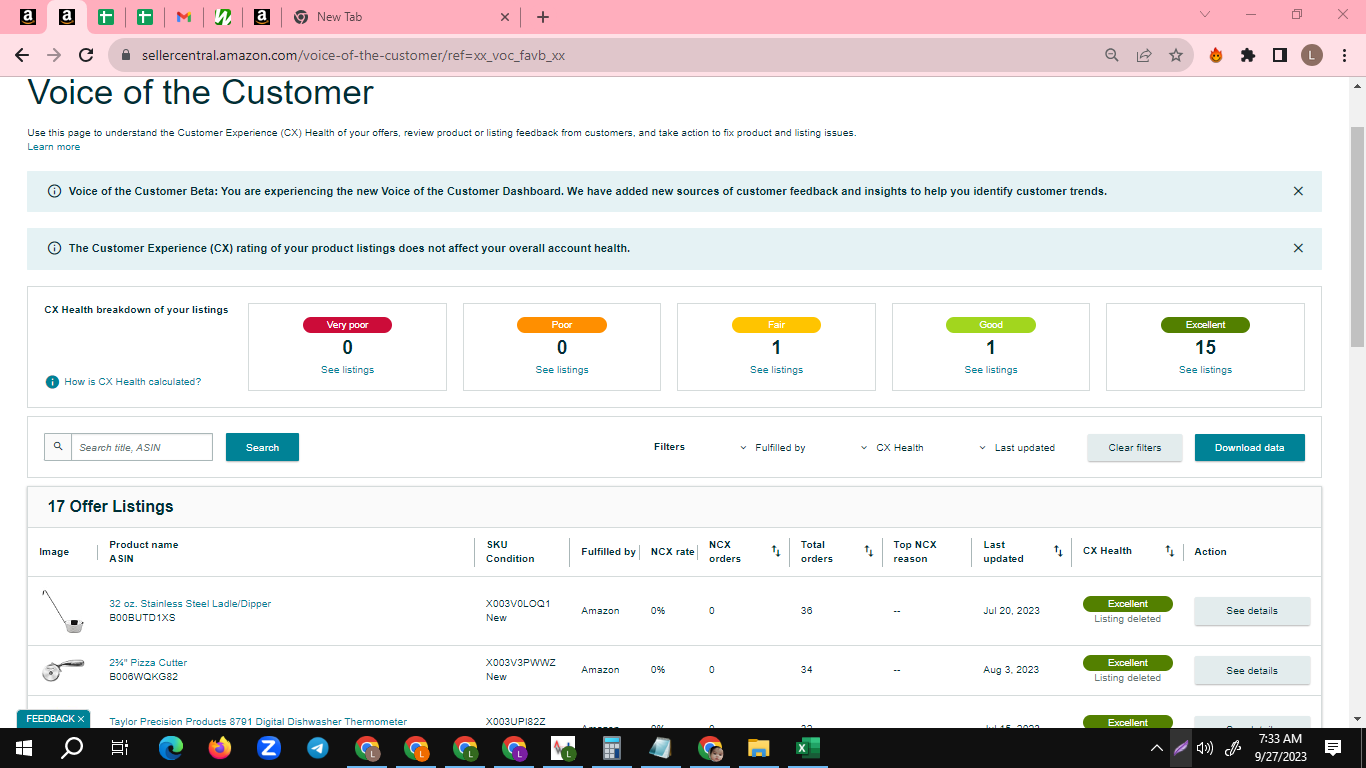Open the Extensions puzzle menu

point(1248,56)
